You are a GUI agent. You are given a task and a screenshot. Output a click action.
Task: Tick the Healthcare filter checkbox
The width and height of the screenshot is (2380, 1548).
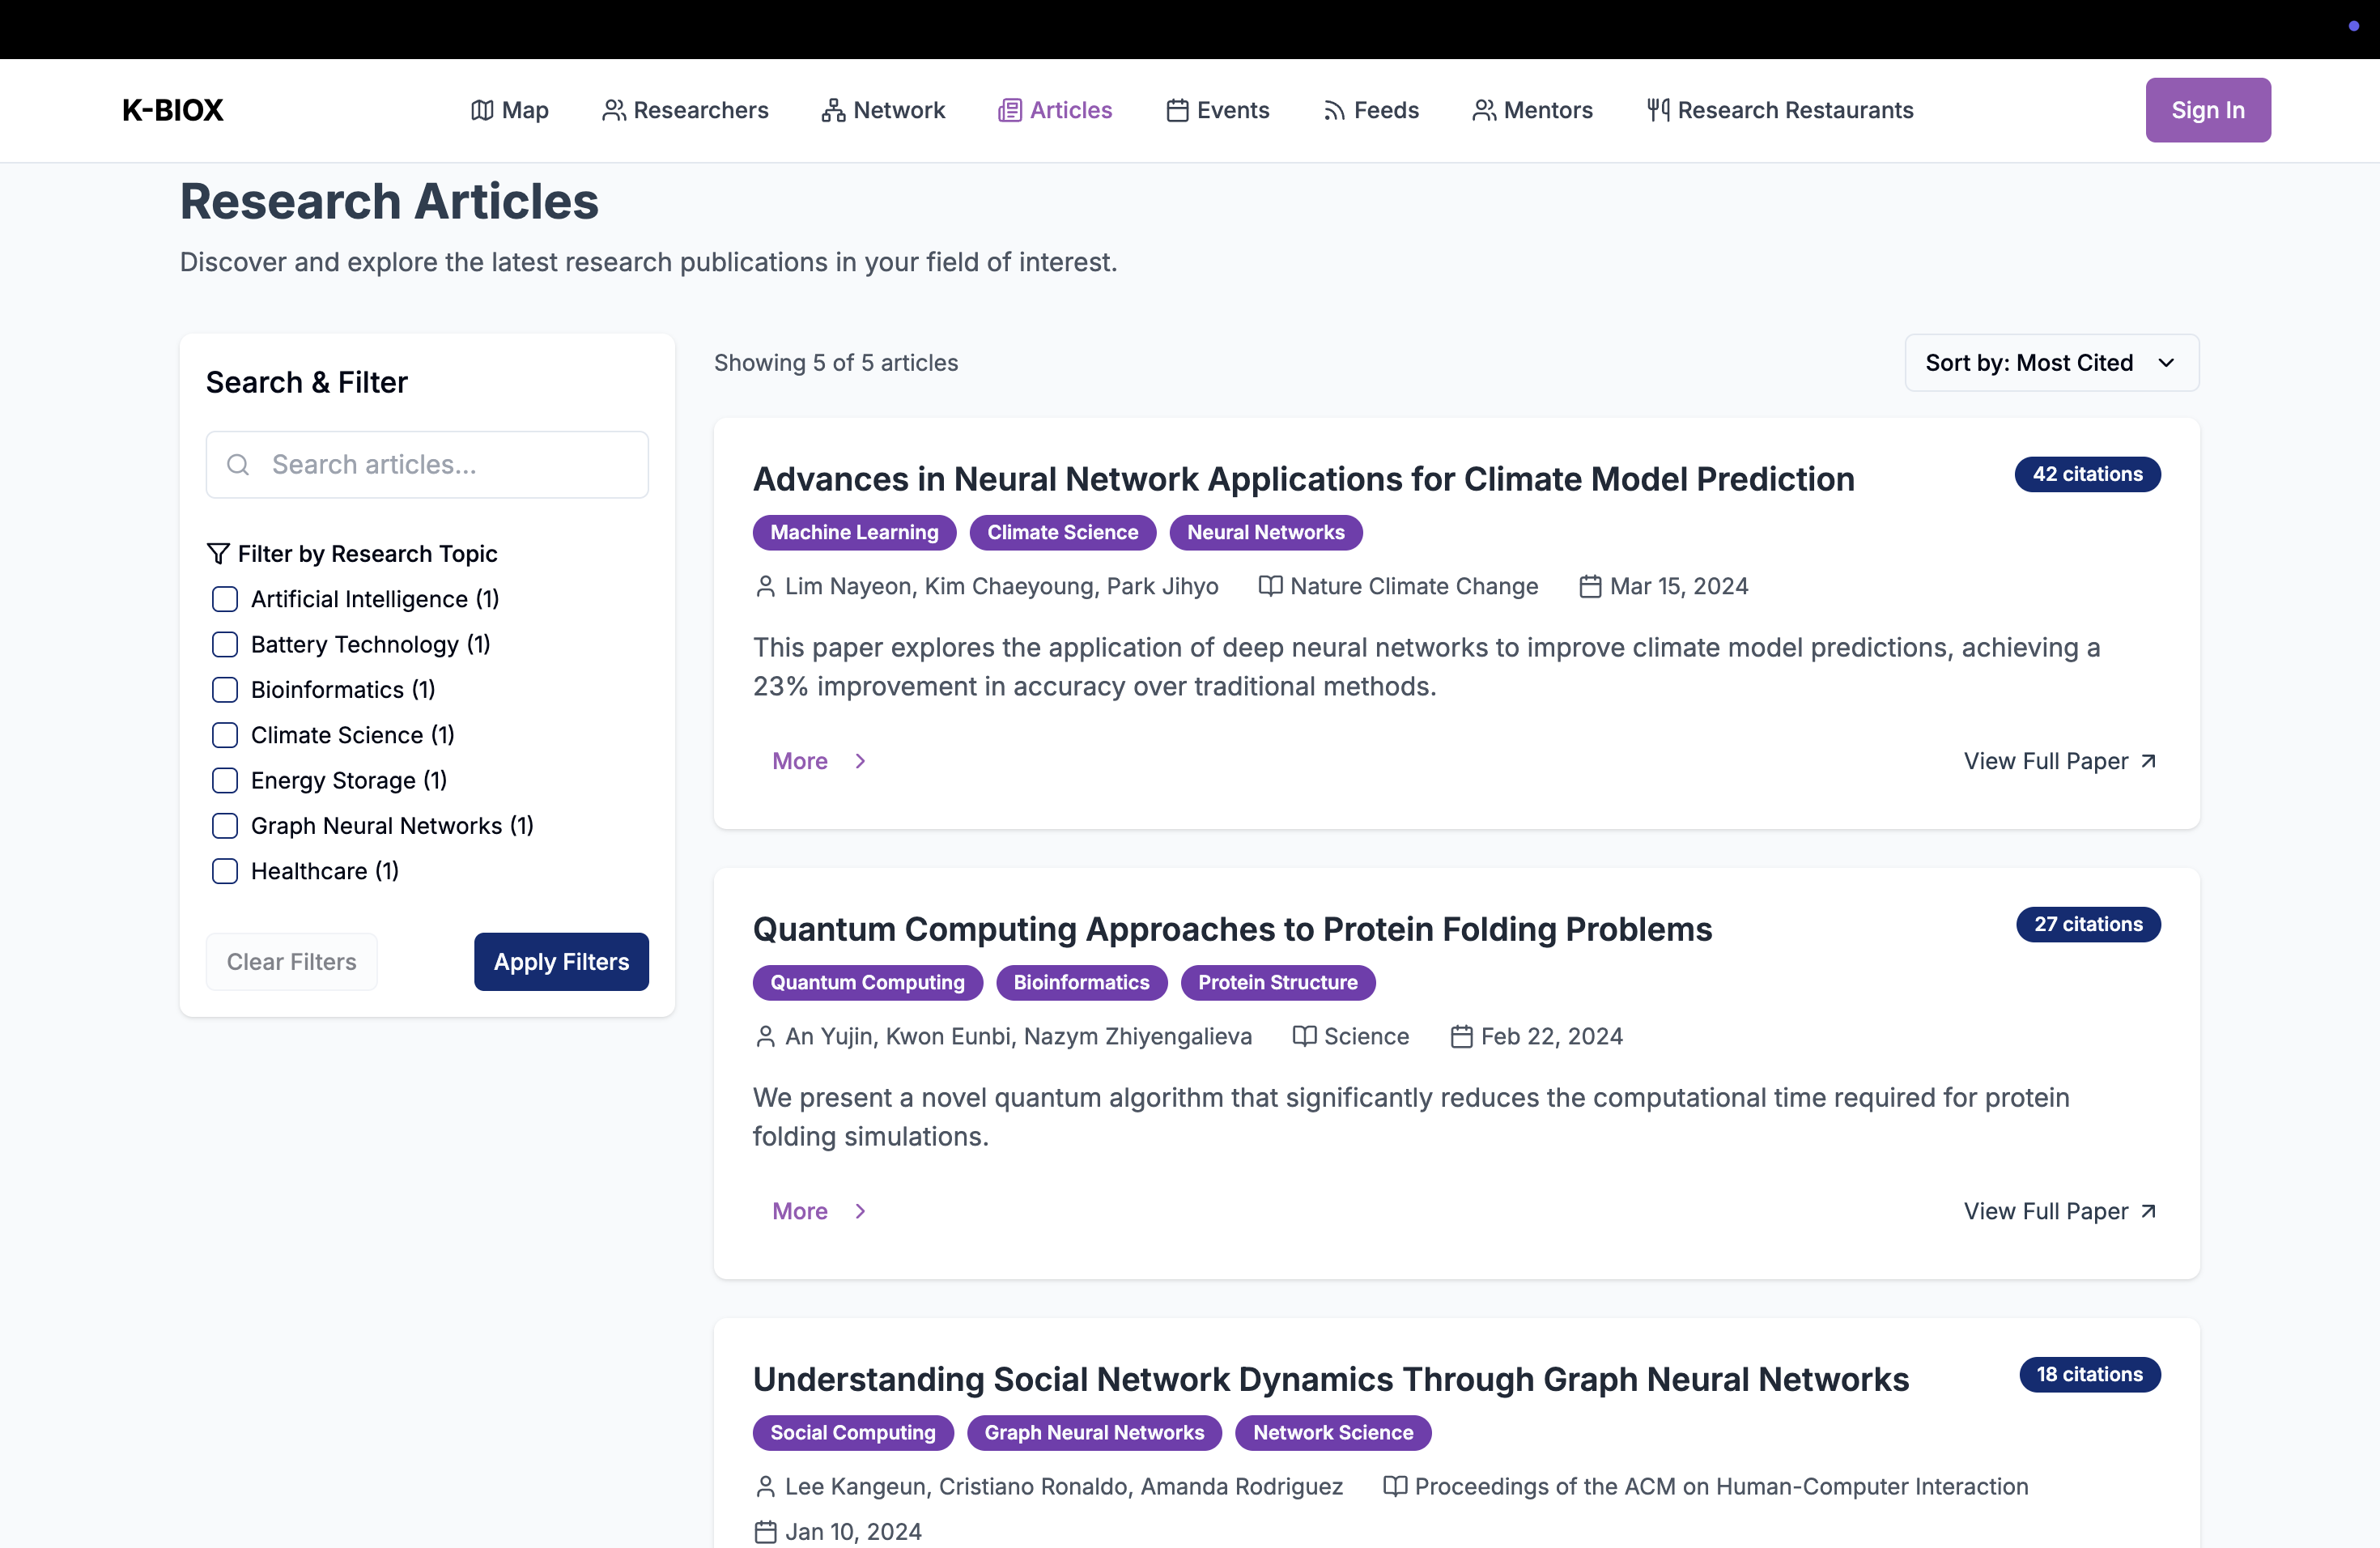[225, 871]
